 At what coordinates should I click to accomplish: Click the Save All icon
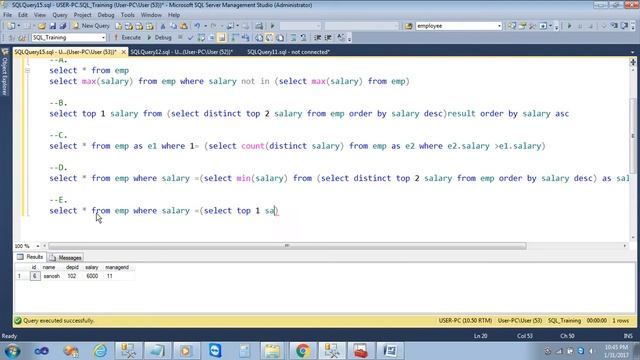(x=62, y=26)
